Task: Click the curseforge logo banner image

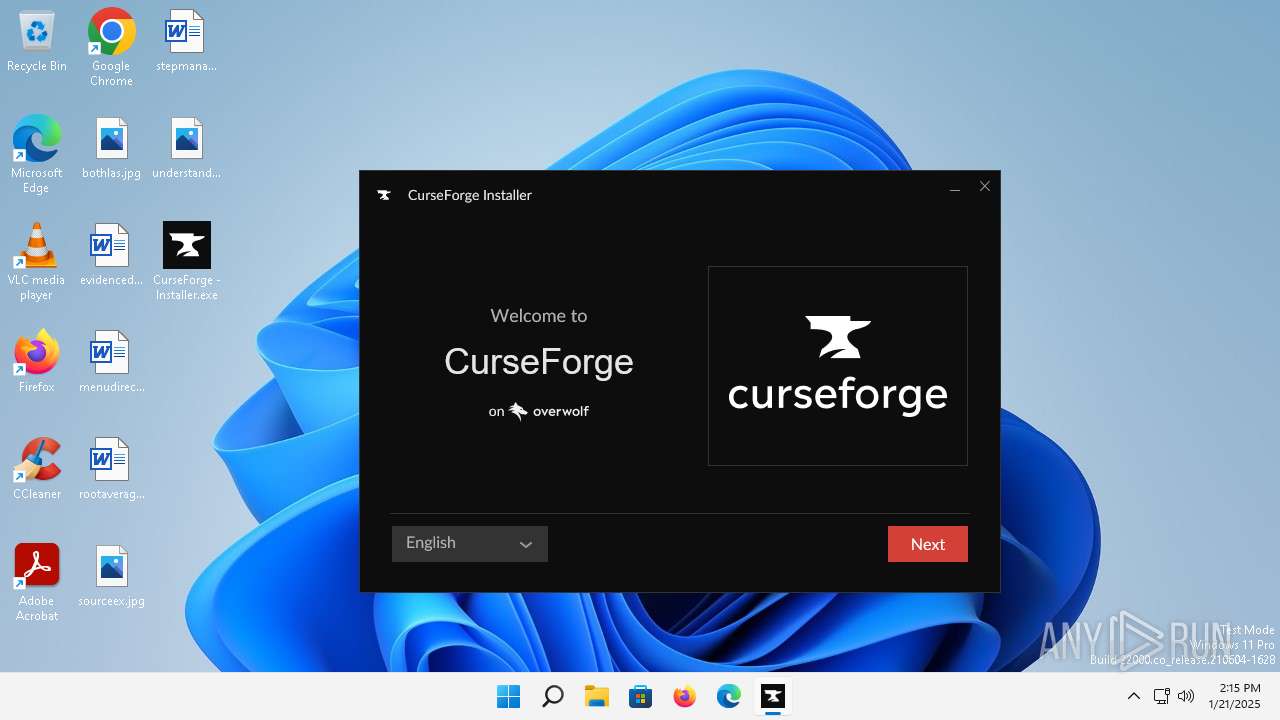Action: click(838, 366)
